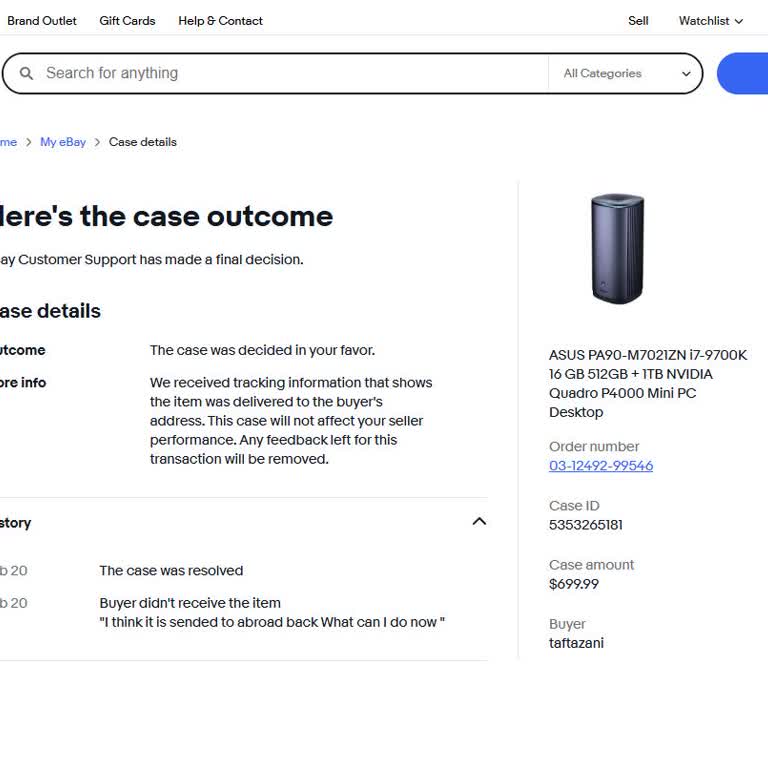Click the Sell link
This screenshot has height=768, width=768.
(638, 21)
